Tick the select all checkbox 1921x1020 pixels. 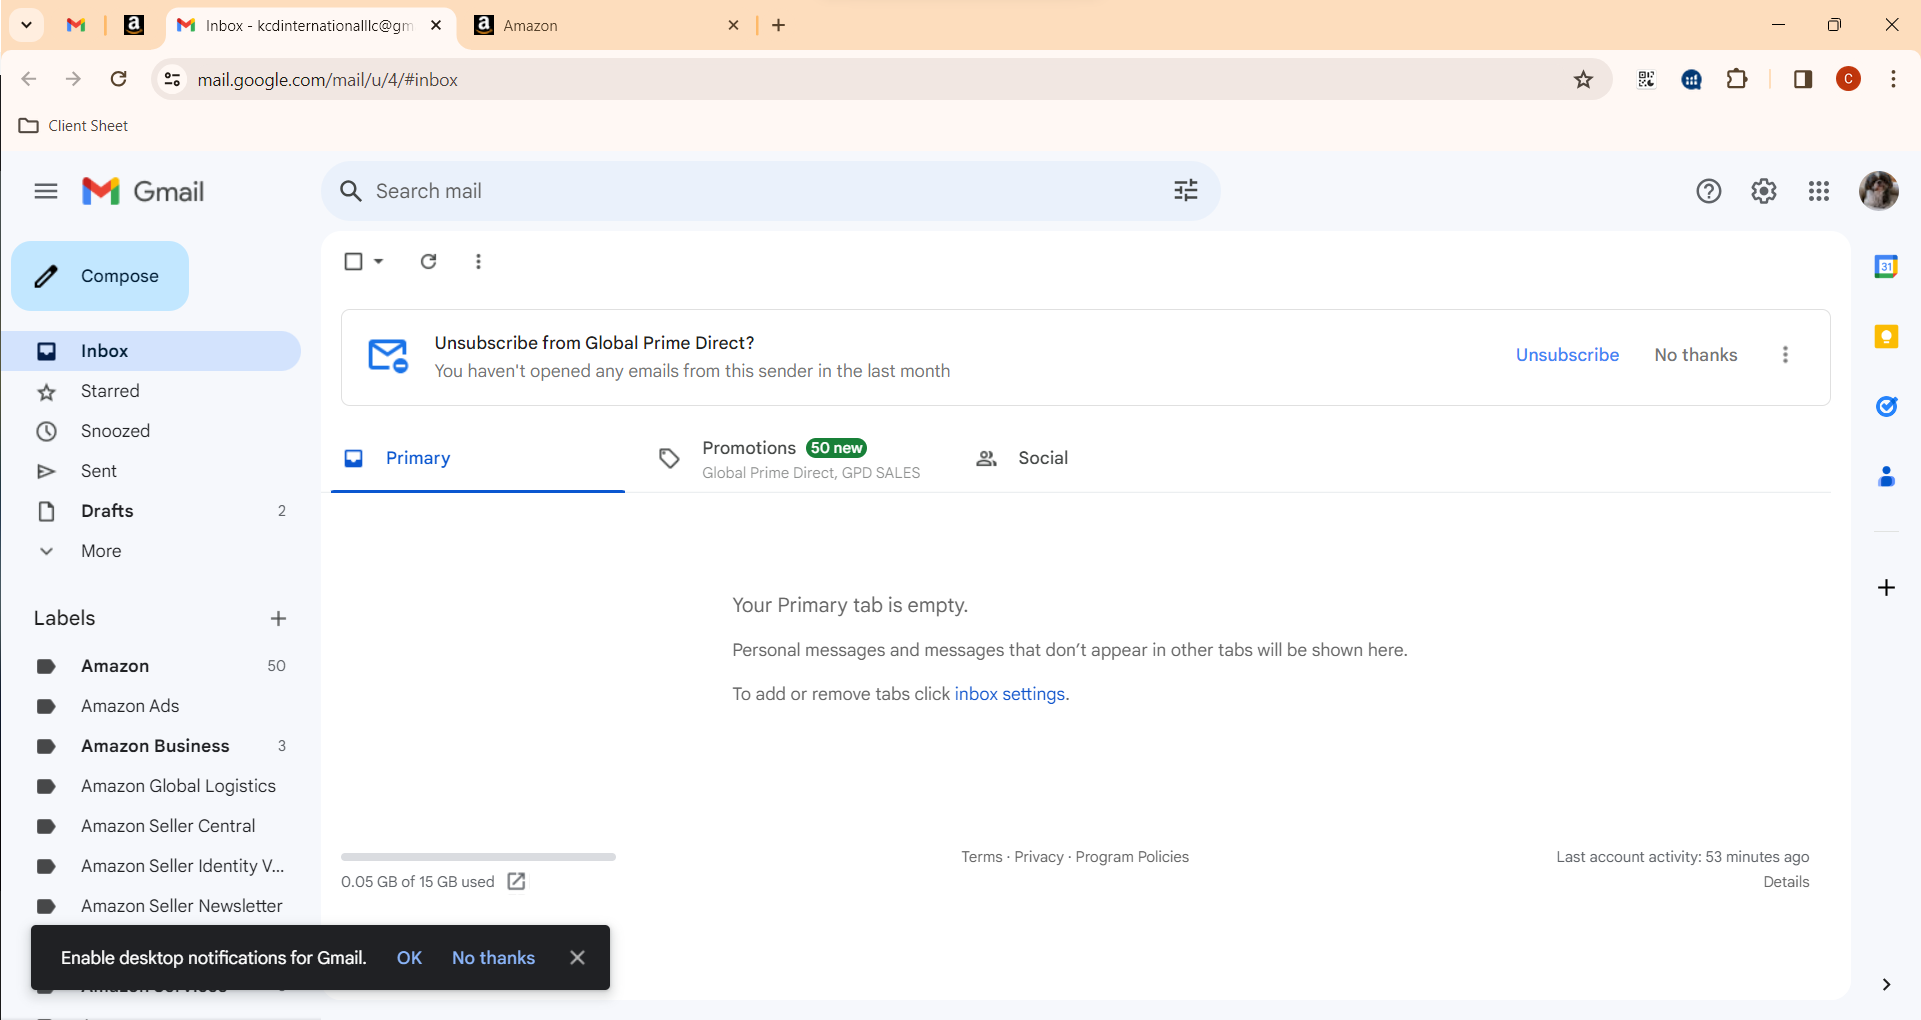coord(353,261)
